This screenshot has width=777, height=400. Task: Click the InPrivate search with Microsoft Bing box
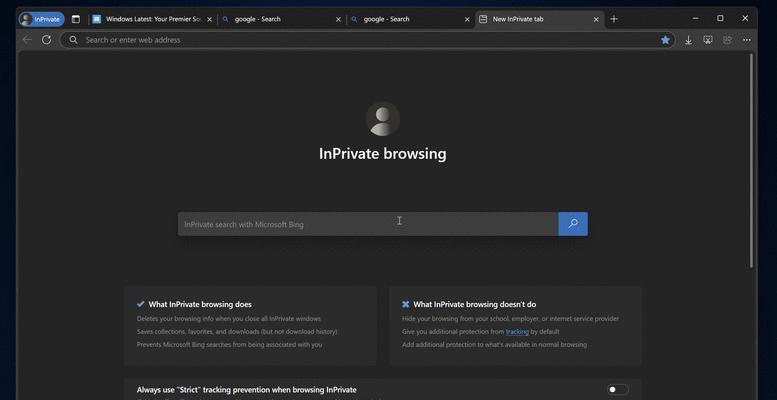click(x=368, y=224)
